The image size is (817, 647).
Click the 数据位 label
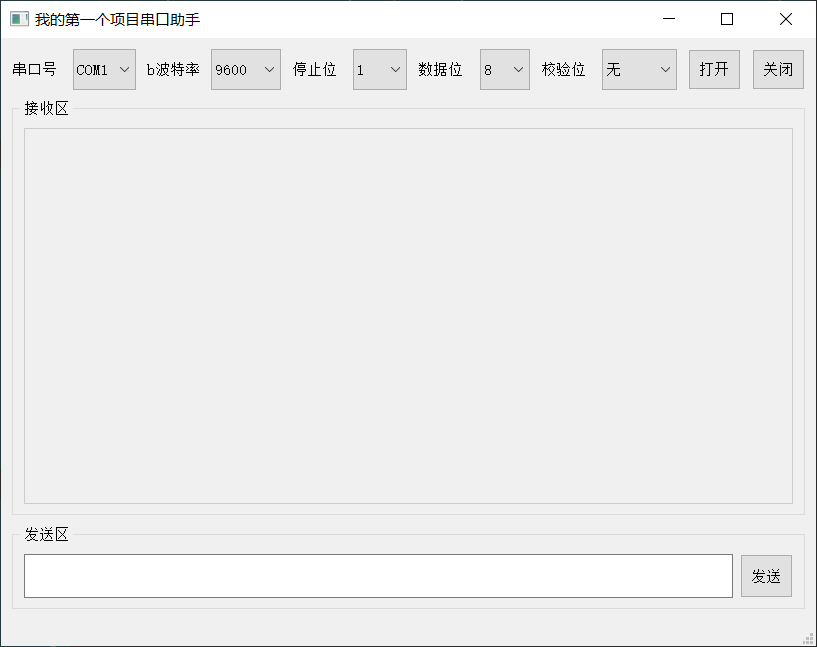coord(440,69)
